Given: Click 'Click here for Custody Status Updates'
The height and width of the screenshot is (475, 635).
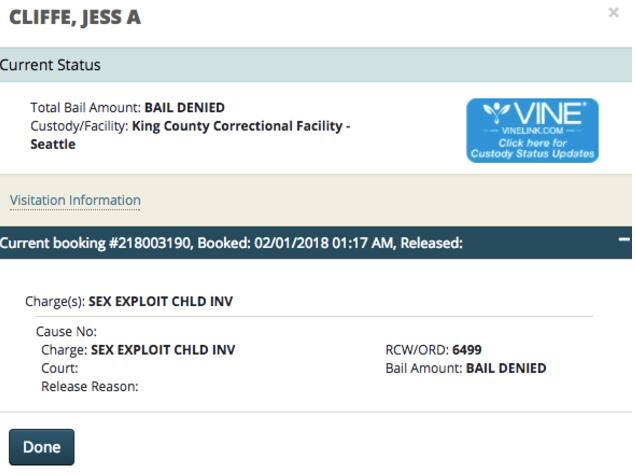Looking at the screenshot, I should [533, 149].
